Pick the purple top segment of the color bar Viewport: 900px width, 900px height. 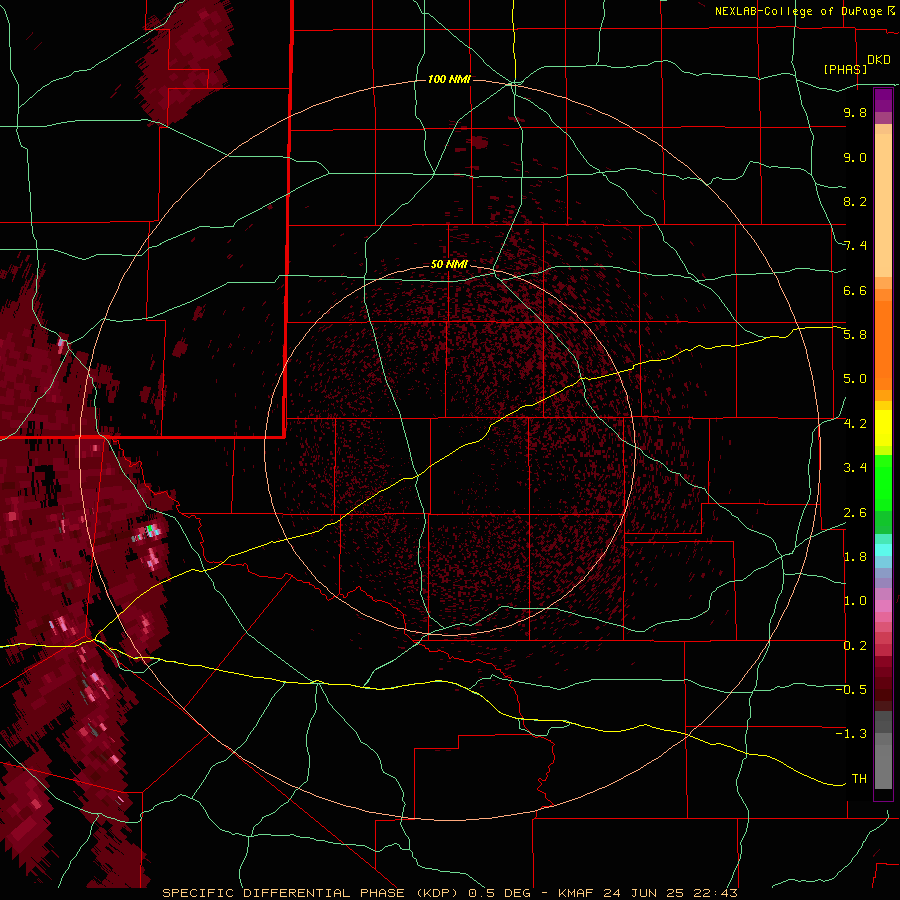pyautogui.click(x=883, y=100)
